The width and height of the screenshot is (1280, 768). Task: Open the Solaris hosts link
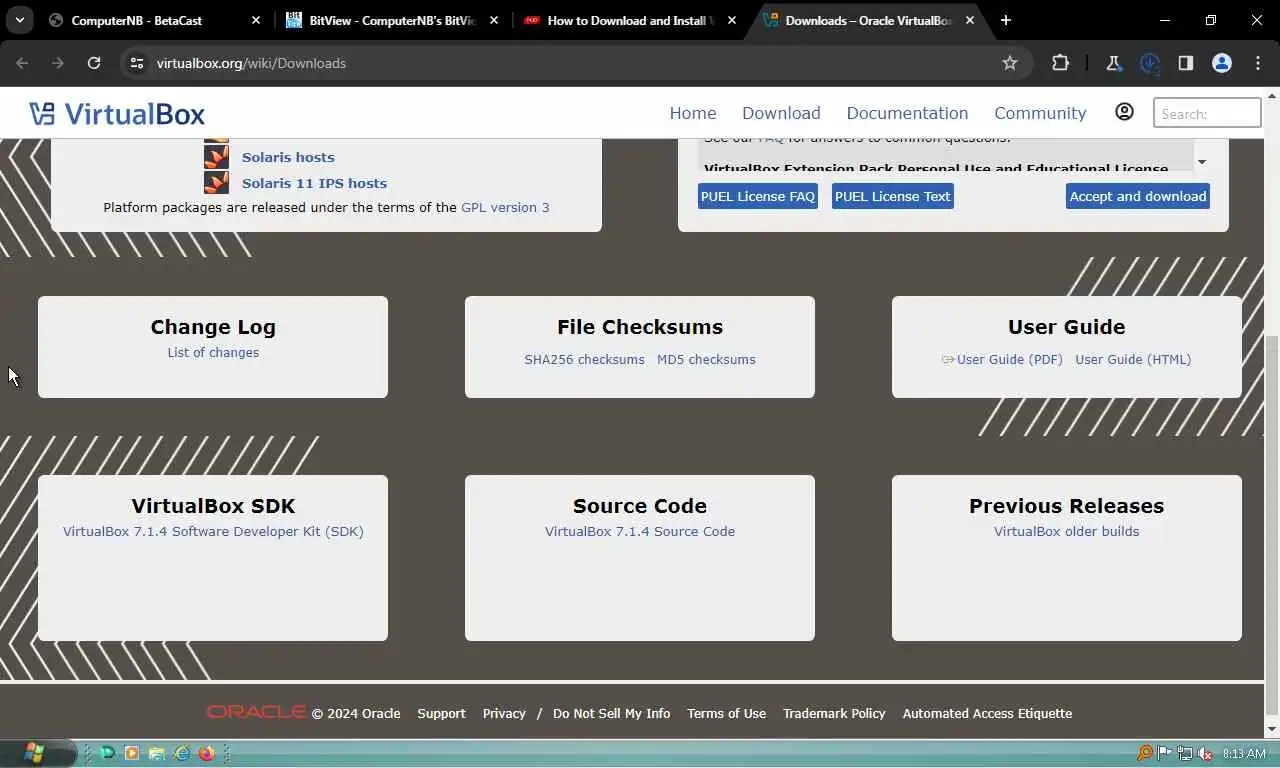[288, 157]
